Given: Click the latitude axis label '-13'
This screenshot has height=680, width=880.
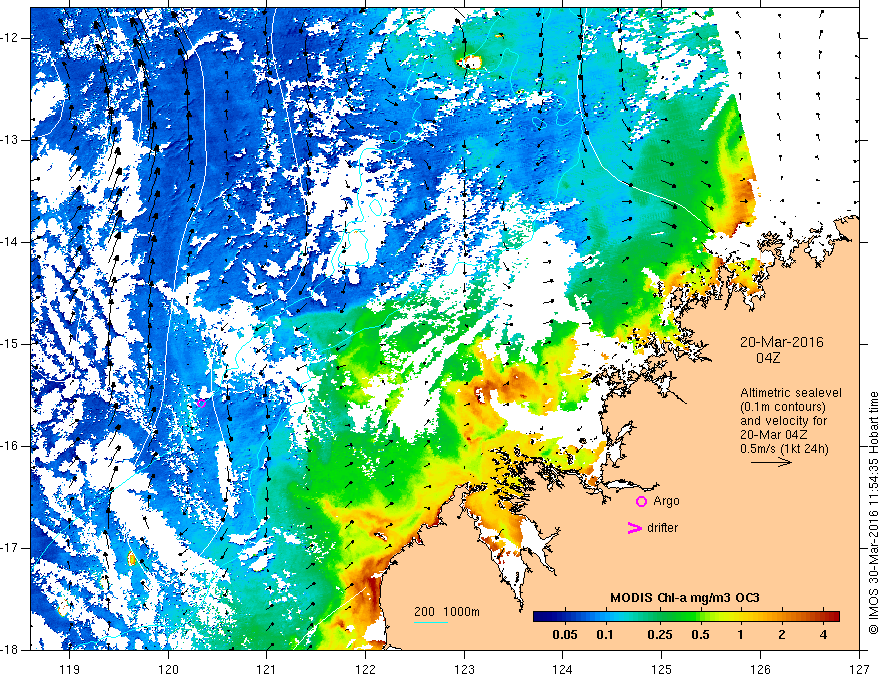Looking at the screenshot, I should tap(10, 140).
